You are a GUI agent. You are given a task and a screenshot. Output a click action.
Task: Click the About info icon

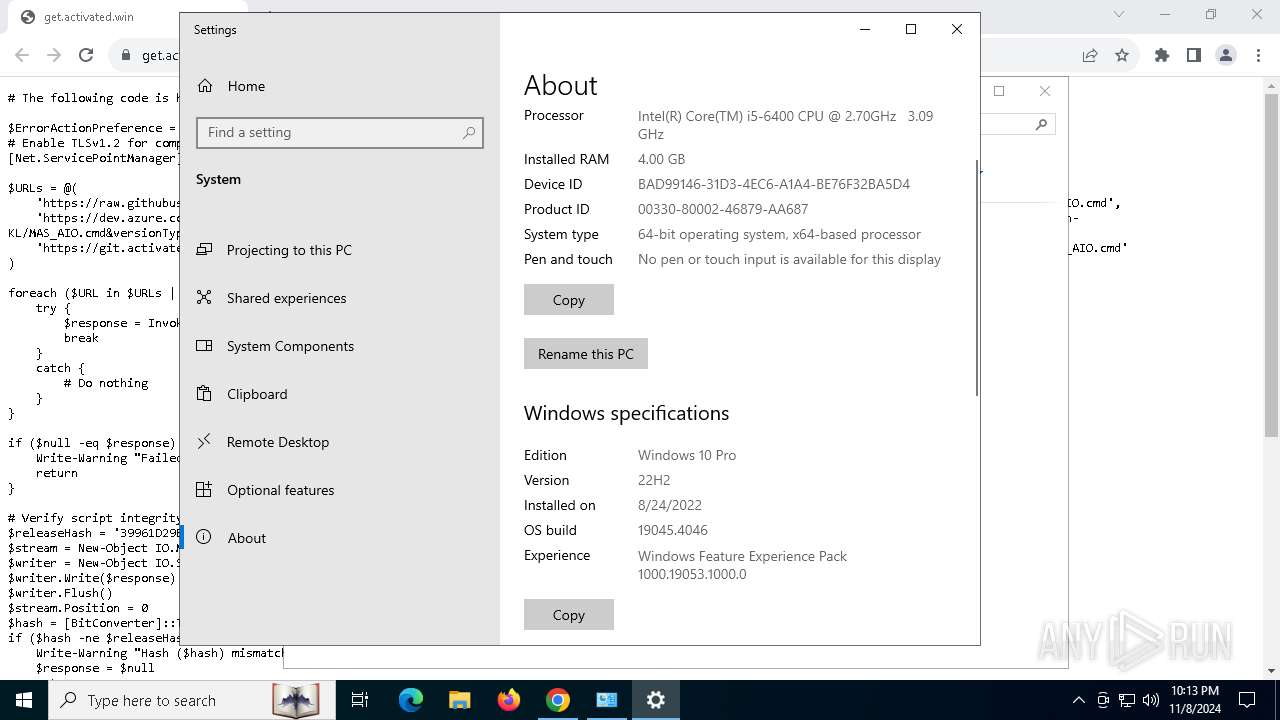pos(204,538)
